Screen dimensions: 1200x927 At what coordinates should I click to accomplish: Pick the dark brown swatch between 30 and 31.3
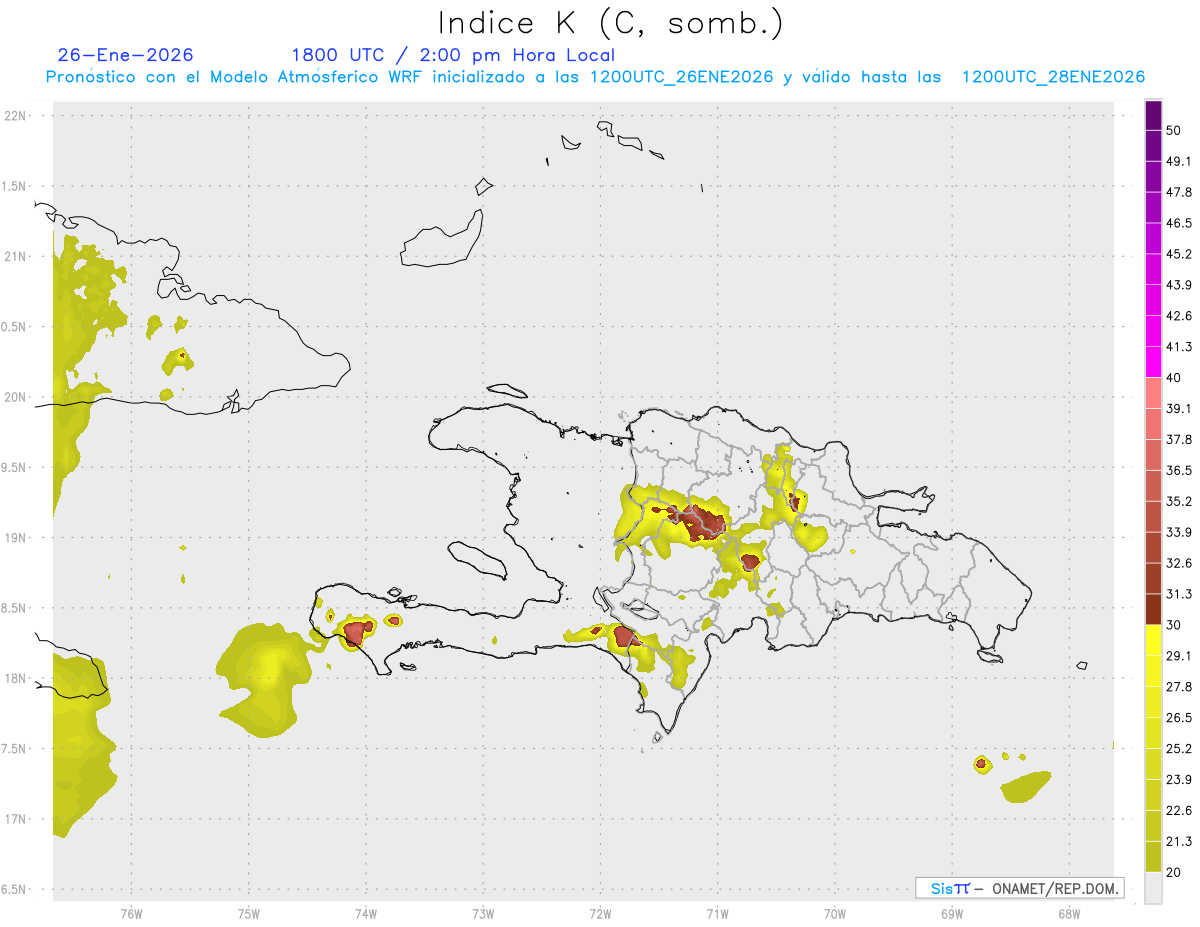[1153, 609]
